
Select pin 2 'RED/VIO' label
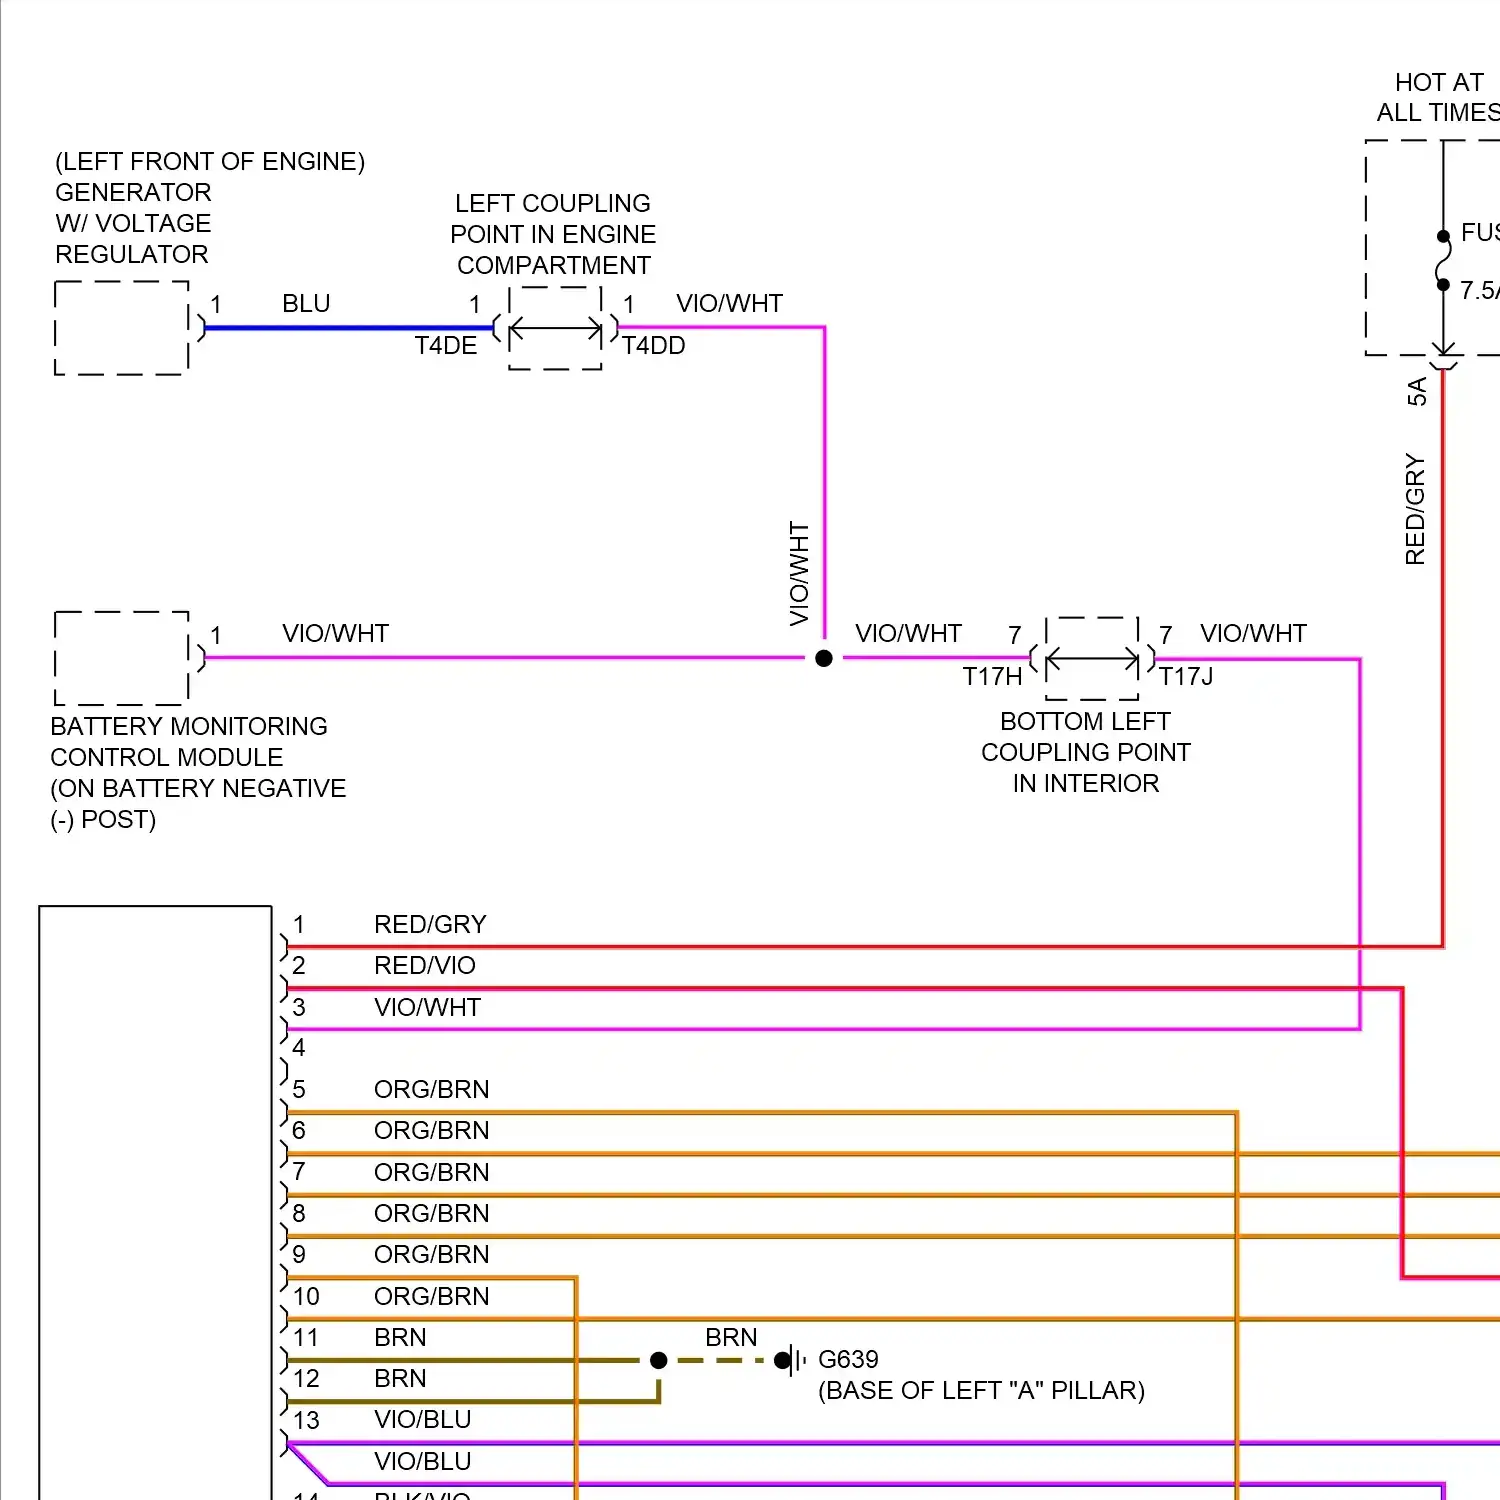[425, 965]
